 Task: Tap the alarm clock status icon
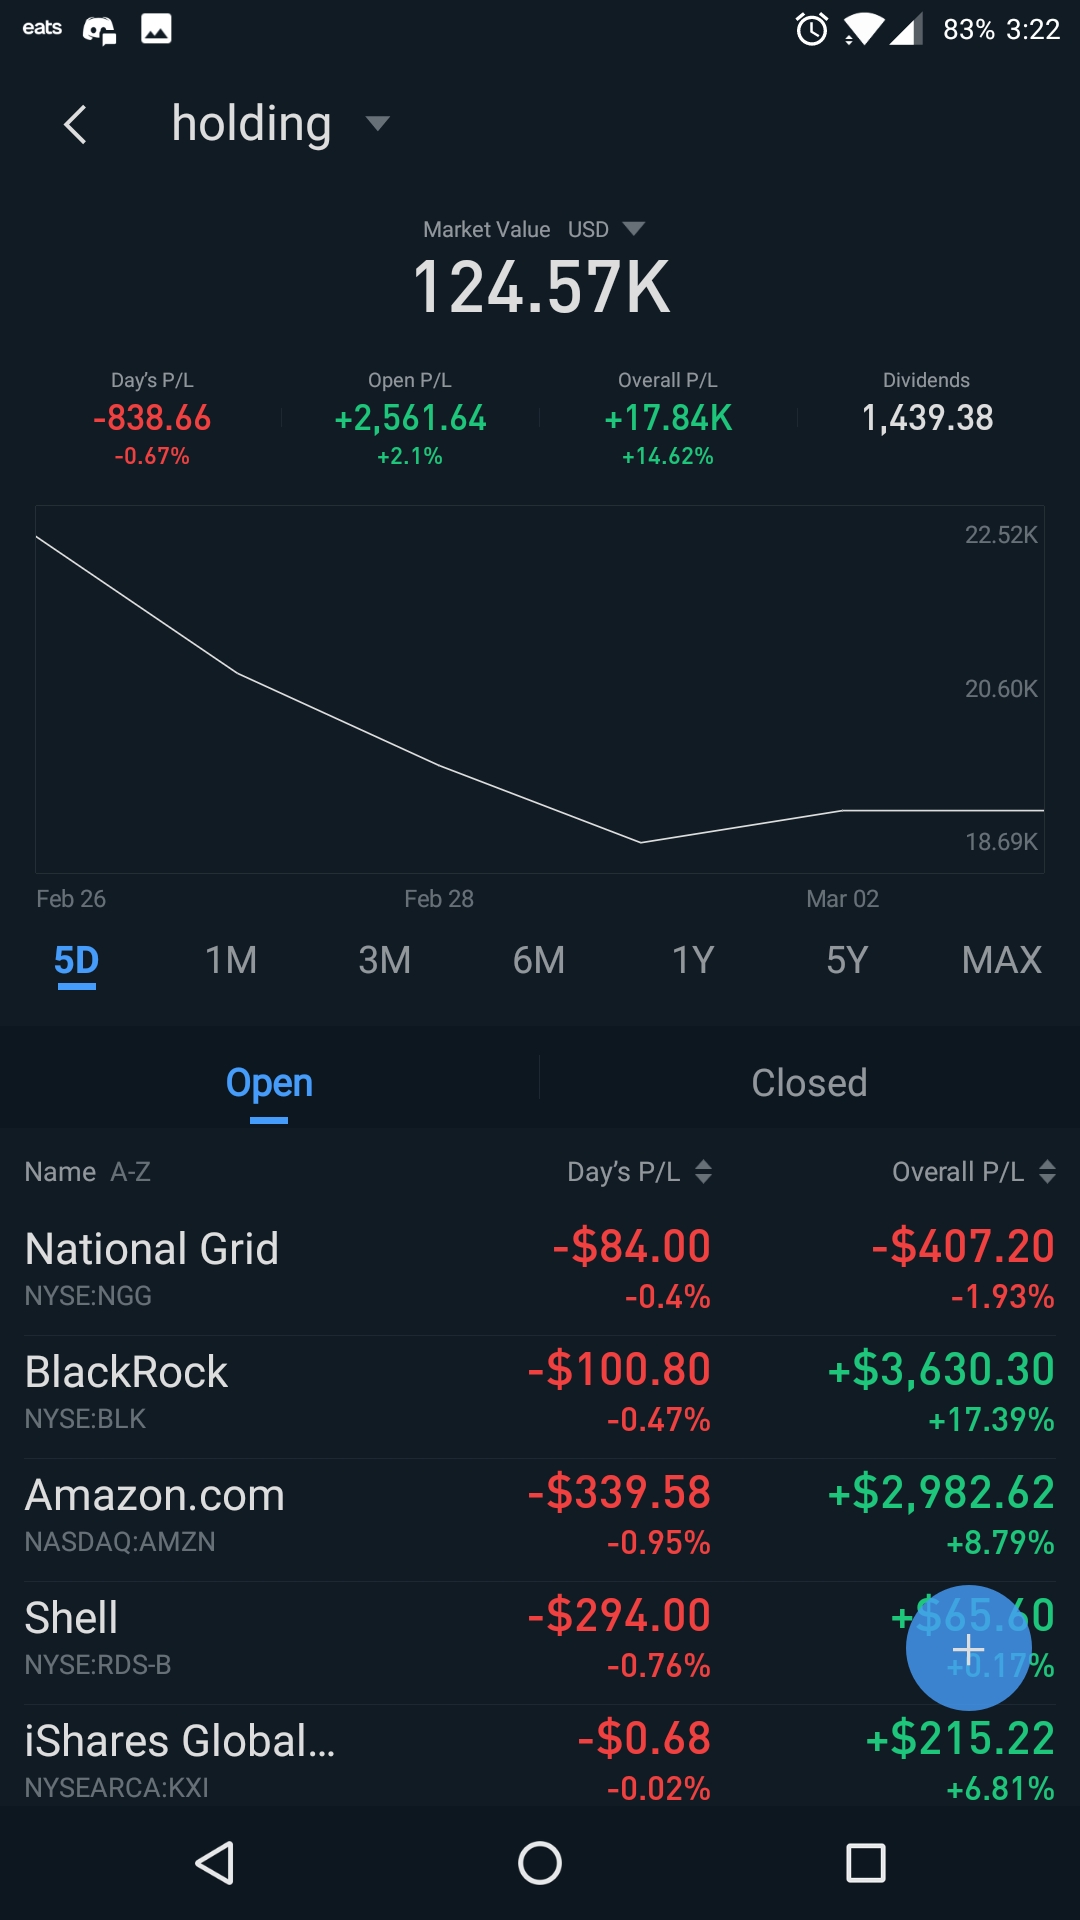click(x=811, y=29)
